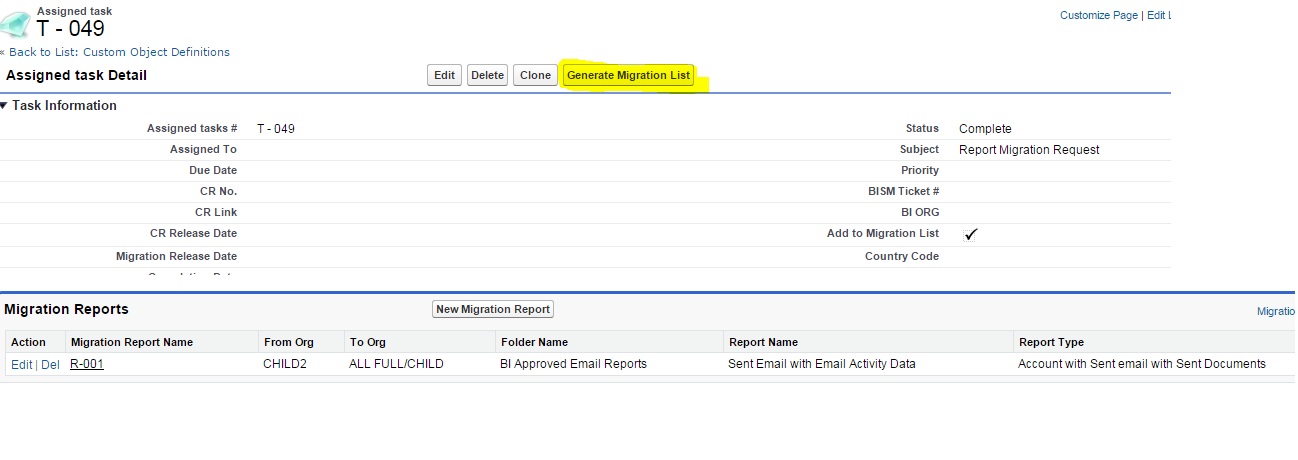This screenshot has width=1298, height=460.
Task: Delete this assigned task record
Action: pos(487,75)
